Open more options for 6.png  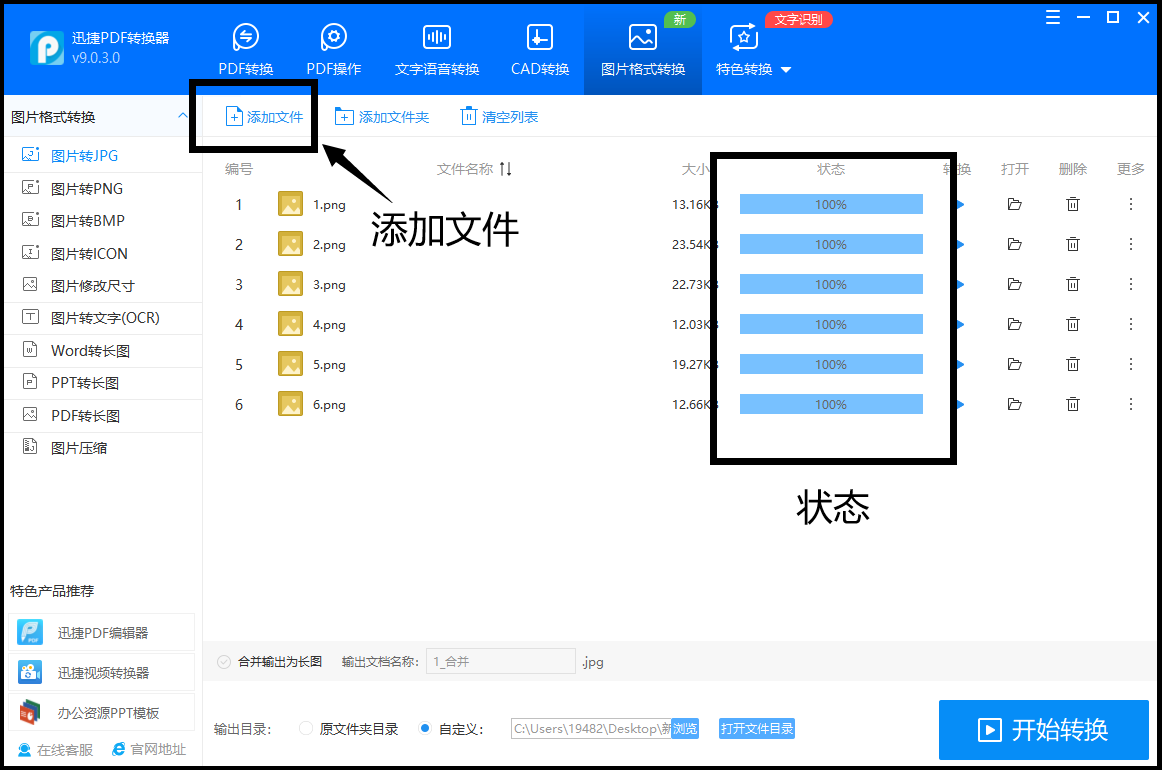click(1131, 404)
